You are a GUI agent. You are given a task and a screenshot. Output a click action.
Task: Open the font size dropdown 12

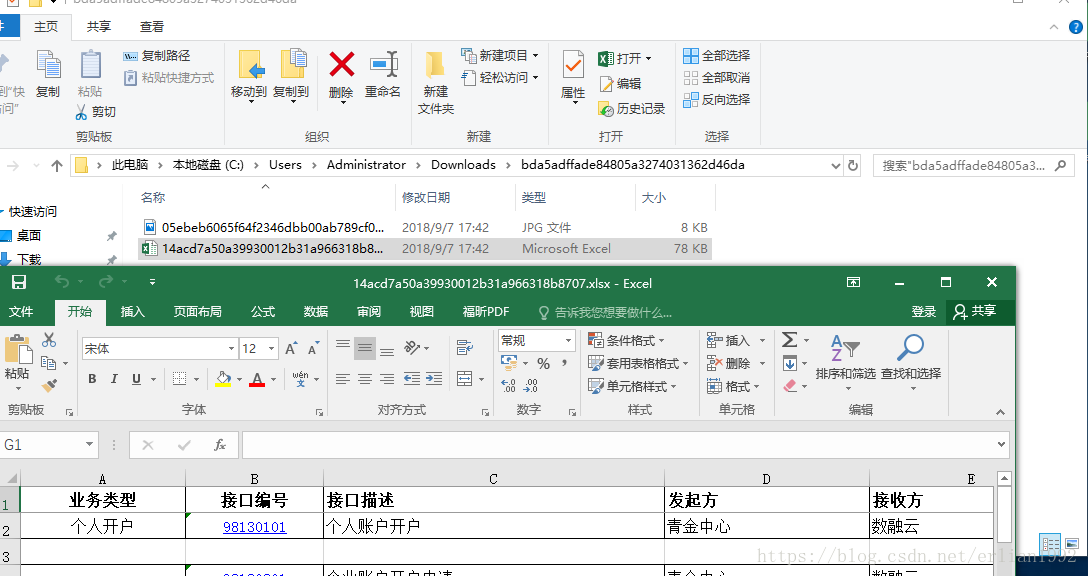coord(271,348)
